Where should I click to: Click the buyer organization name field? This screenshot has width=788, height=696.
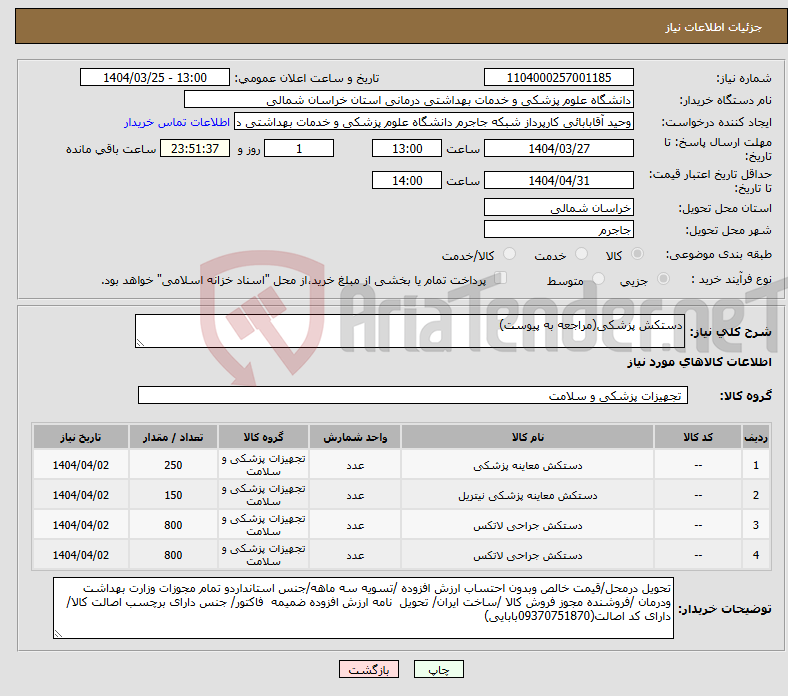pyautogui.click(x=409, y=100)
